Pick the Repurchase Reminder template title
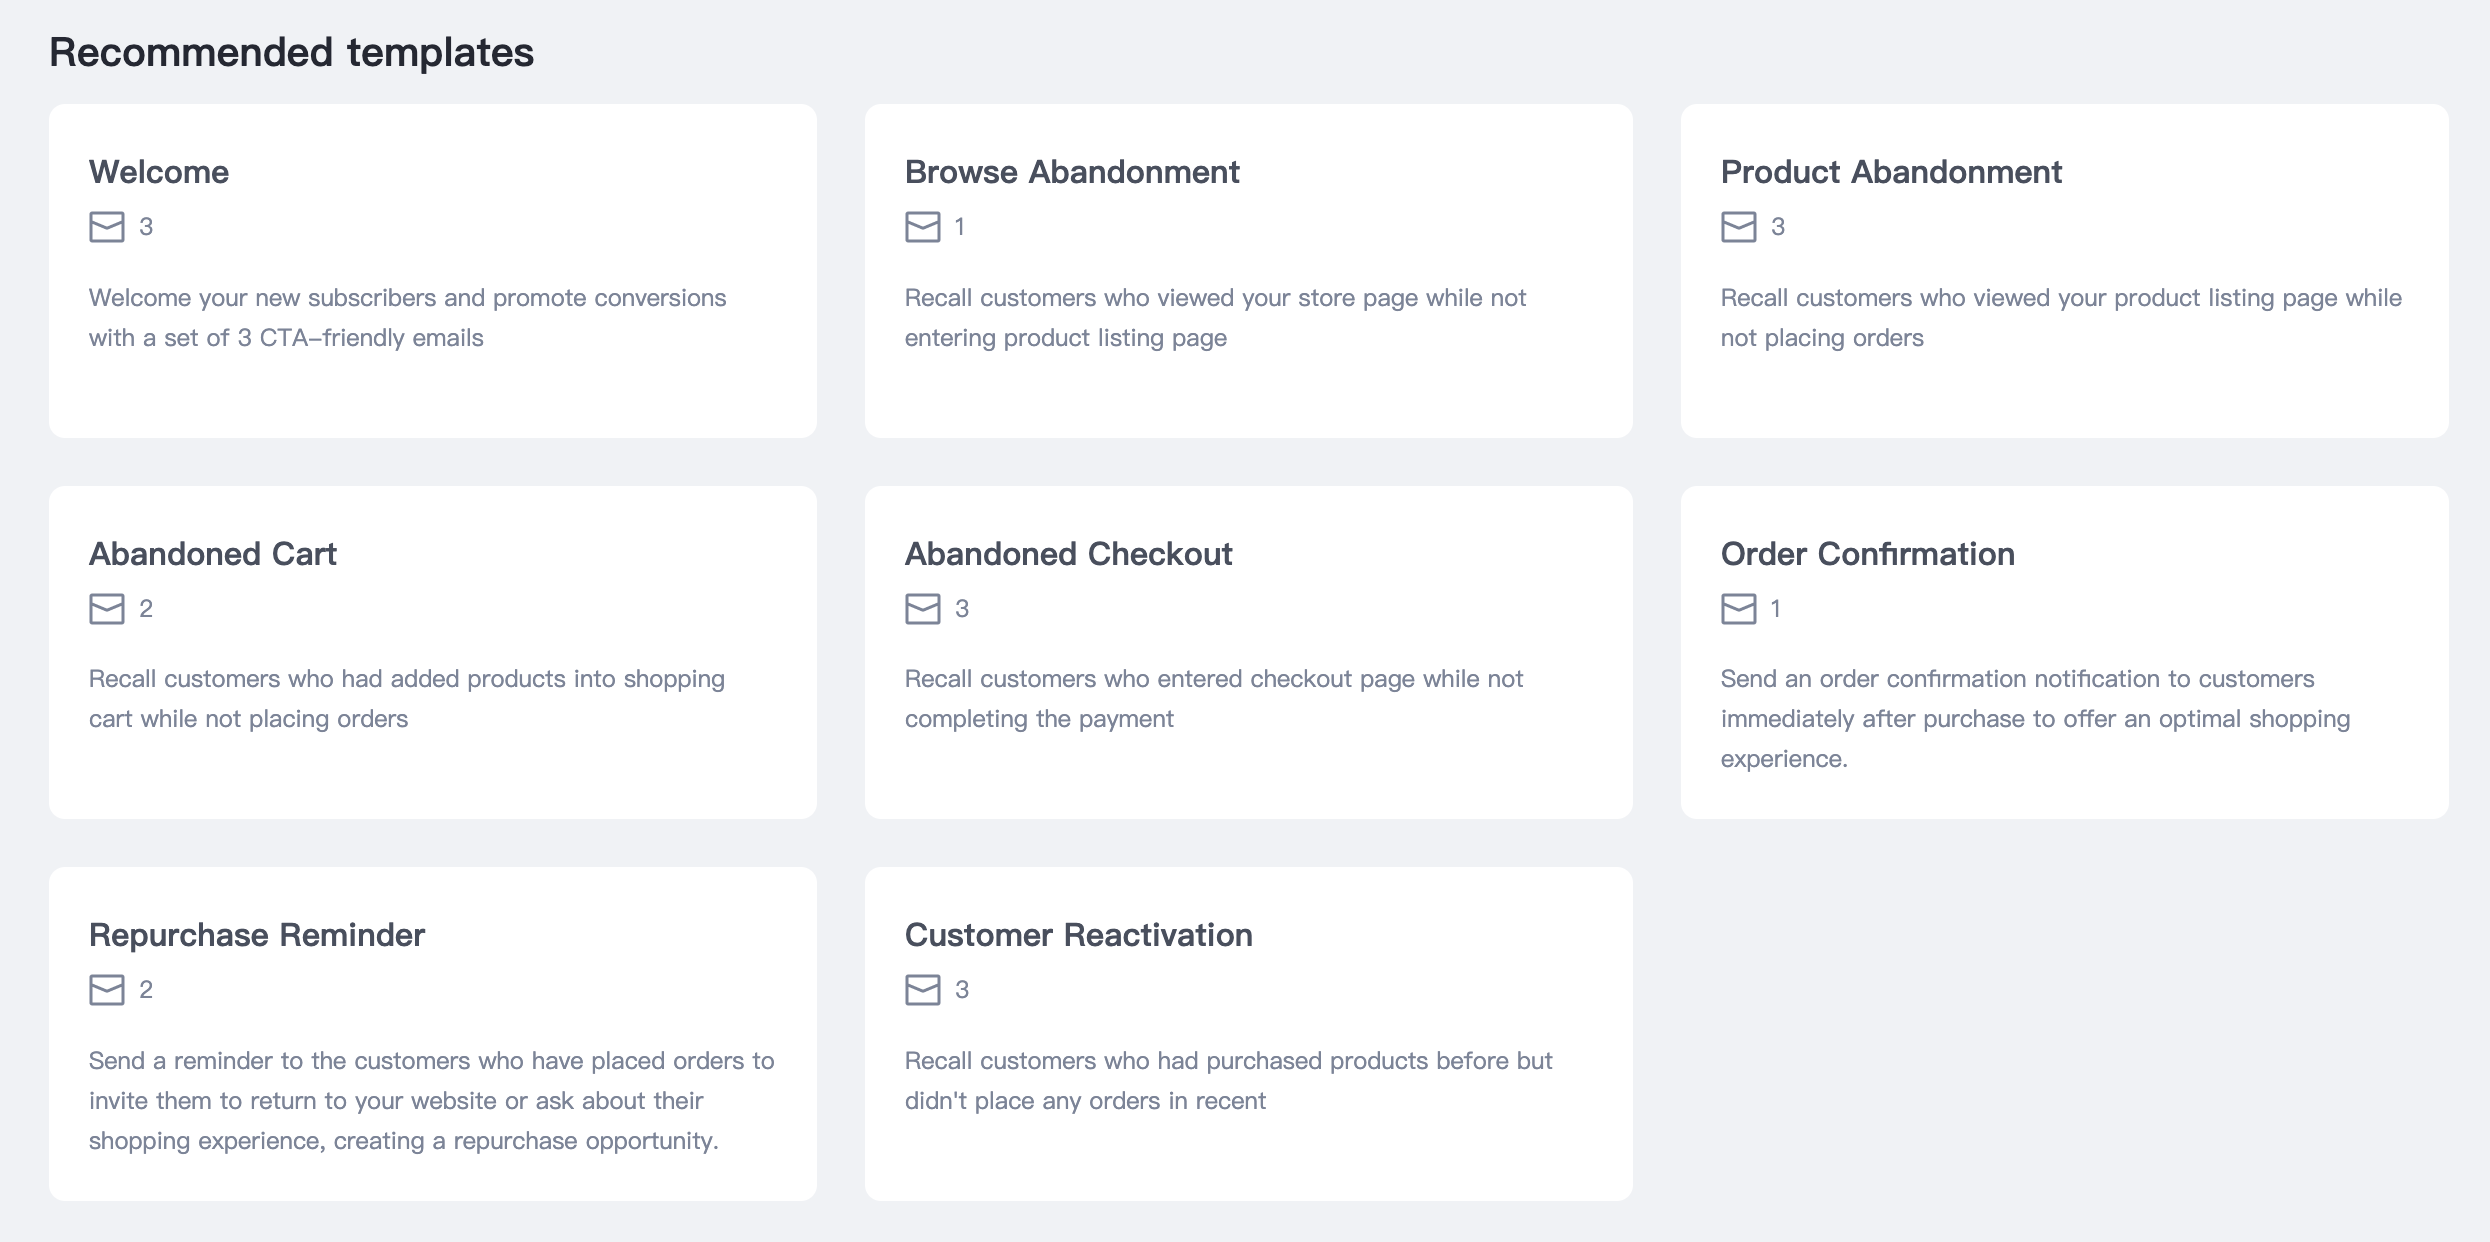Viewport: 2490px width, 1242px height. [x=257, y=935]
